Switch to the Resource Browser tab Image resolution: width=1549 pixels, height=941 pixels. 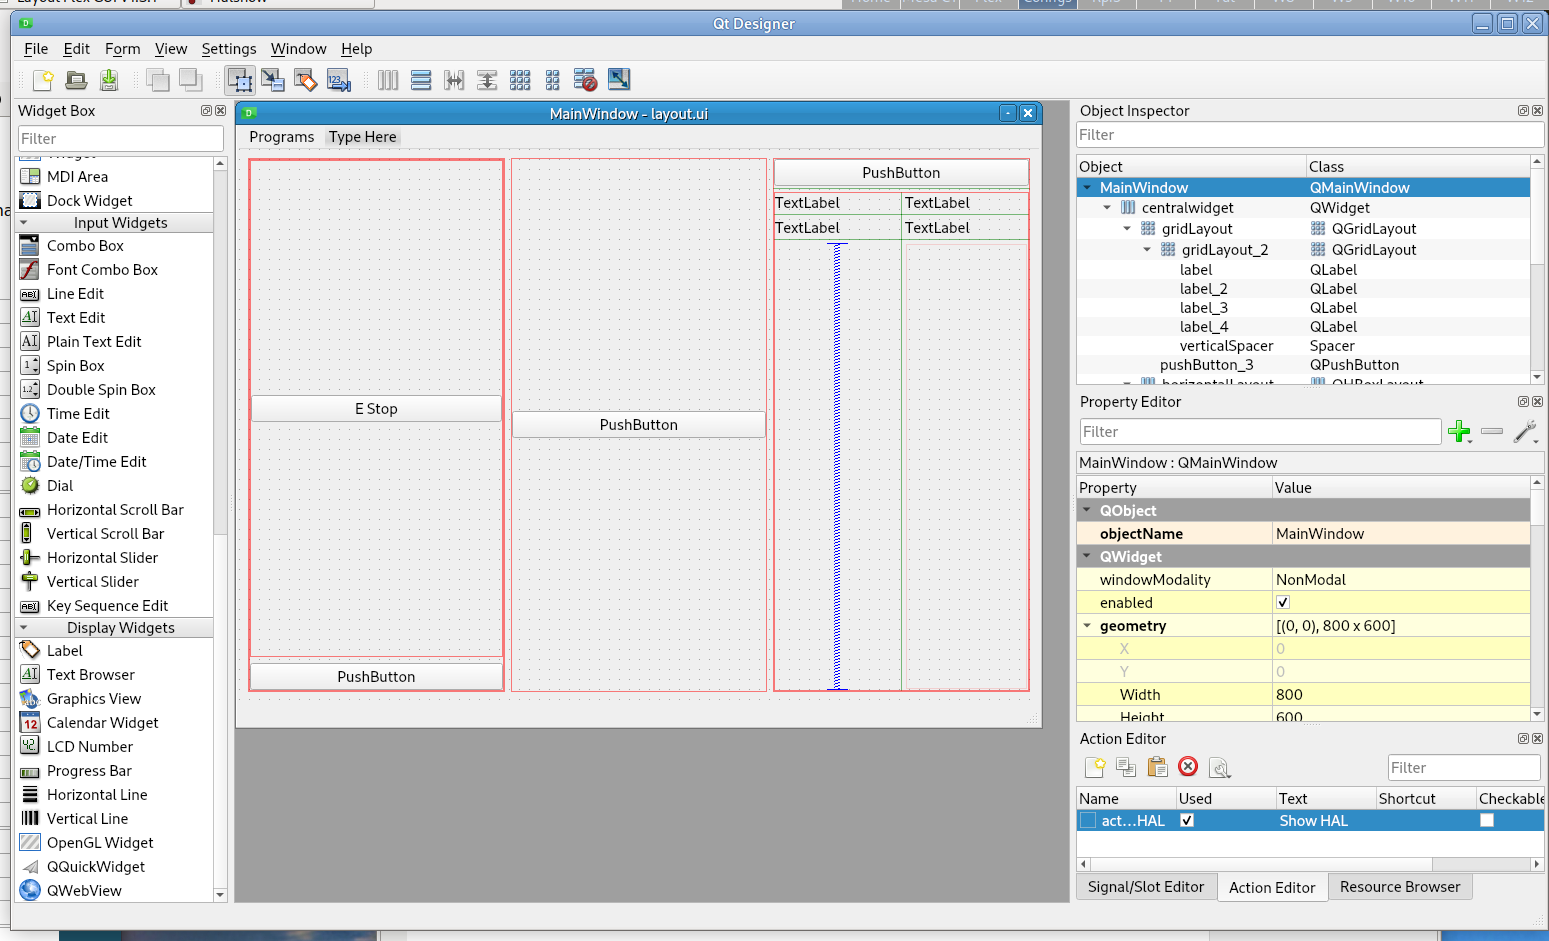(x=1399, y=887)
